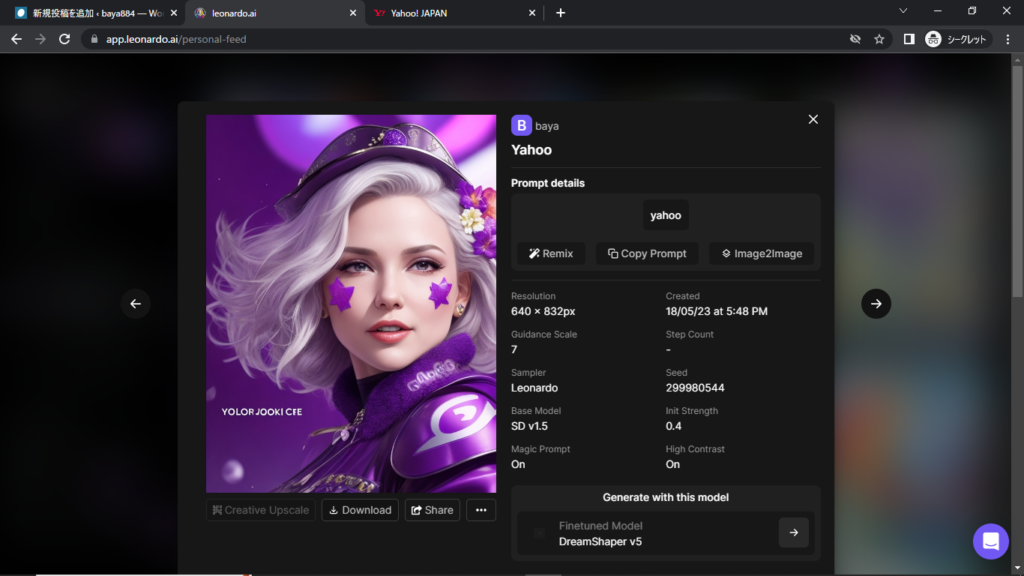The width and height of the screenshot is (1024, 576).
Task: Close the image details dialog
Action: coord(813,119)
